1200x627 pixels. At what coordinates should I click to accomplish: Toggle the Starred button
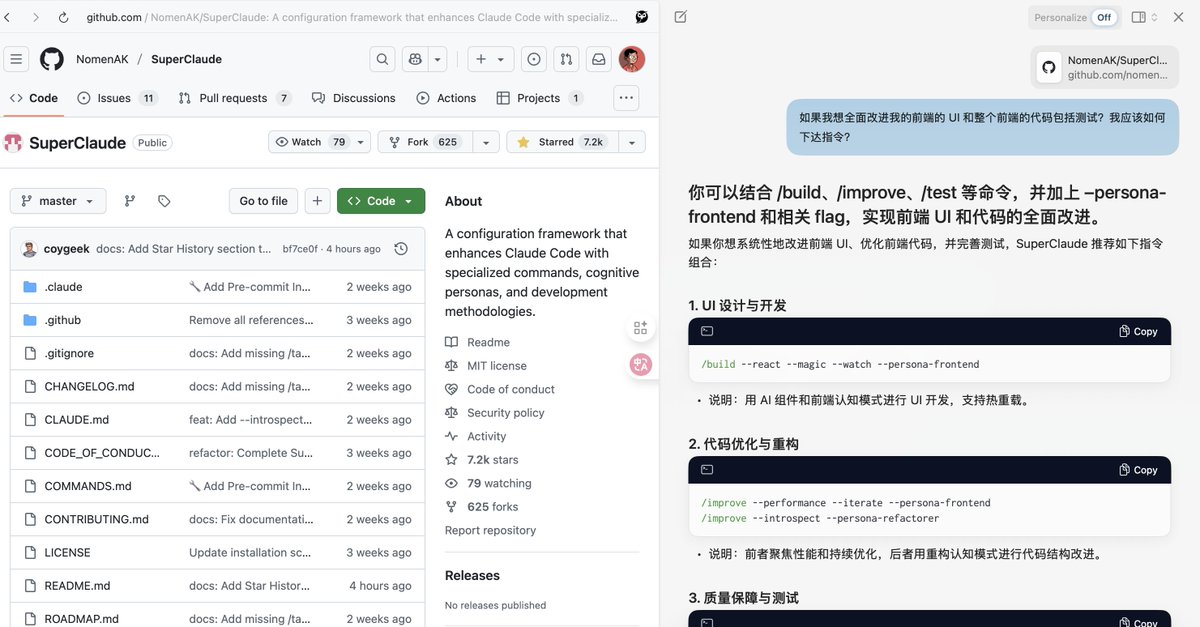pos(561,142)
